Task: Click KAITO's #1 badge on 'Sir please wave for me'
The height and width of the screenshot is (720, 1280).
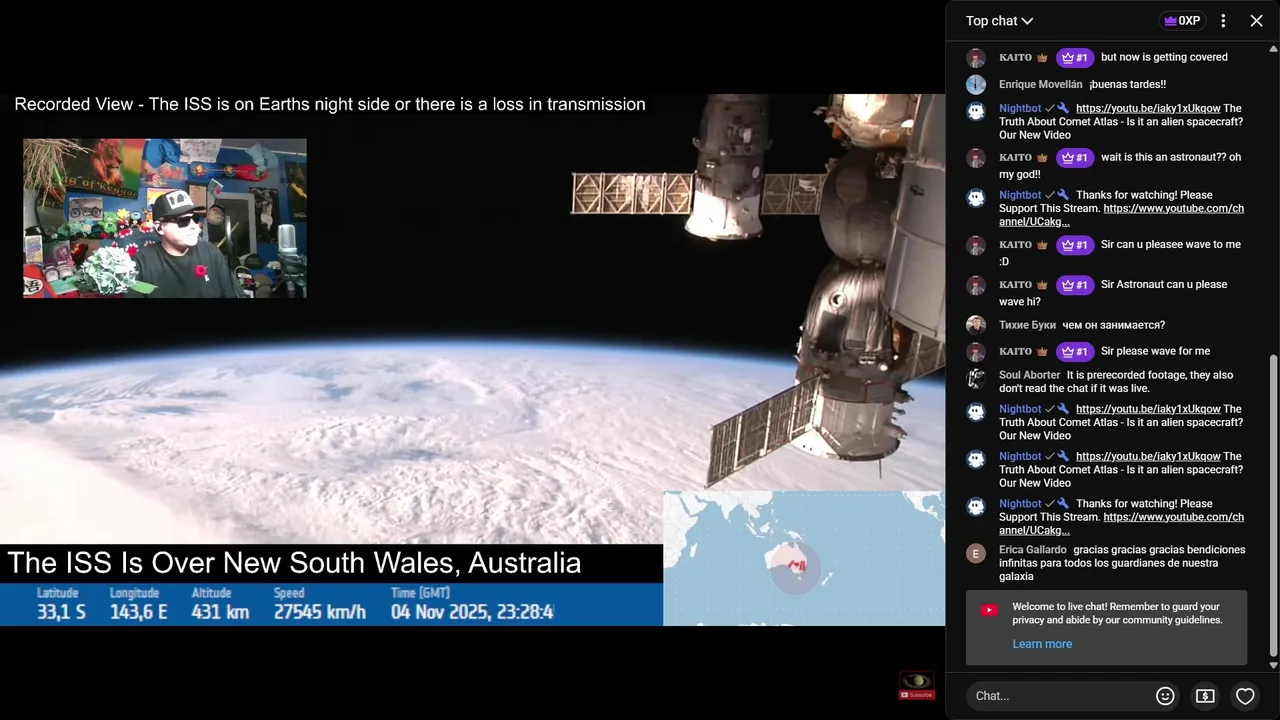Action: pyautogui.click(x=1075, y=352)
